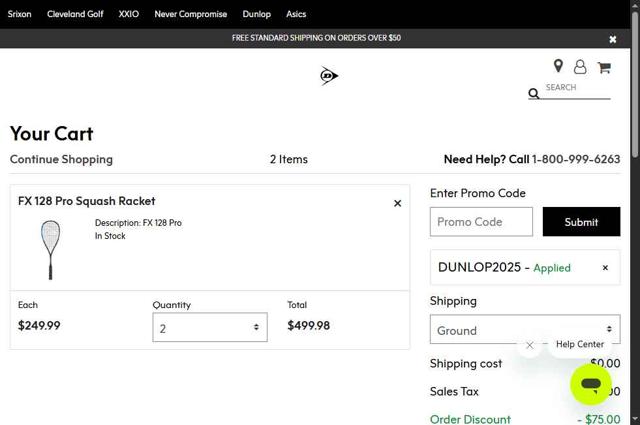Select Dunlop in top brand bar

(256, 14)
